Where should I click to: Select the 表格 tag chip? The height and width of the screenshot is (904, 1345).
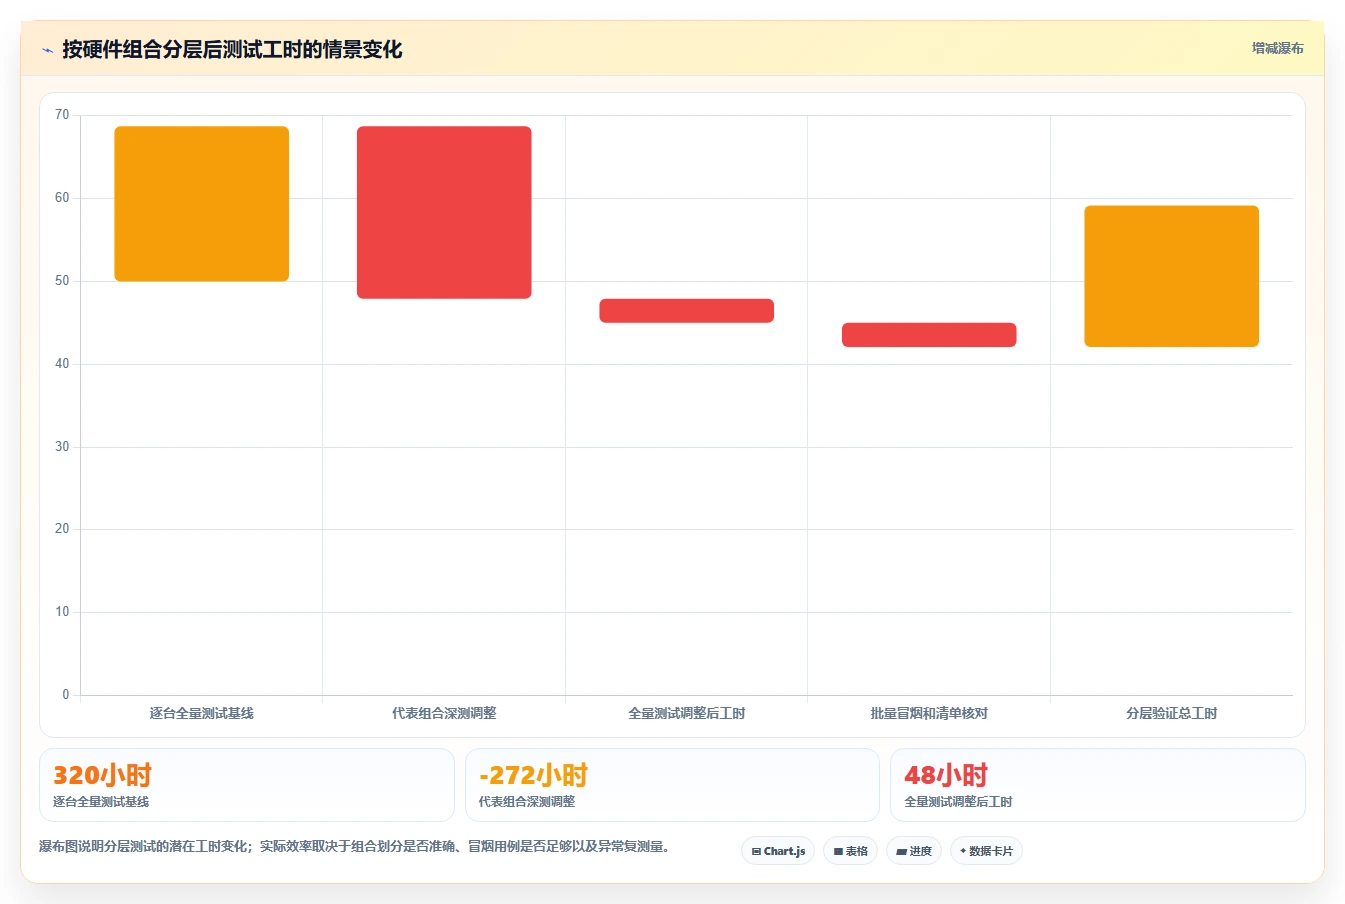(x=850, y=851)
